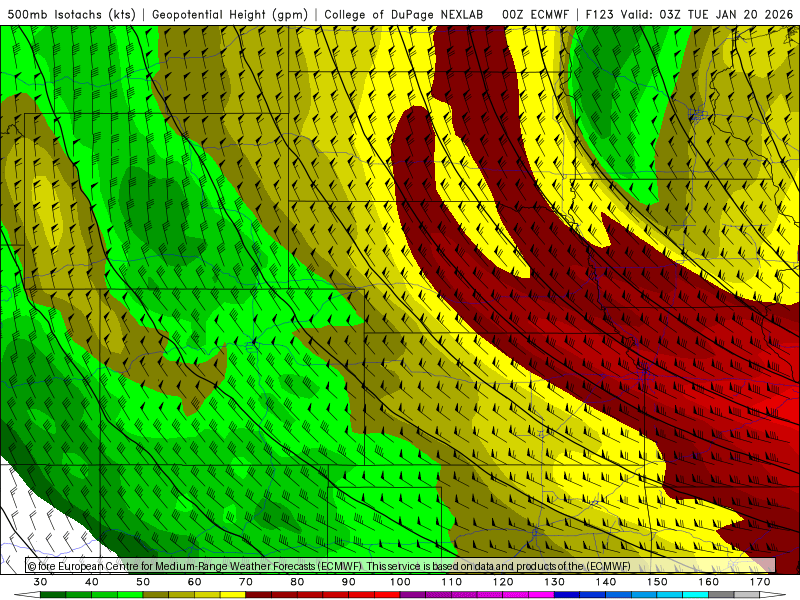Click the legend value 90
The height and width of the screenshot is (600, 800).
(349, 582)
